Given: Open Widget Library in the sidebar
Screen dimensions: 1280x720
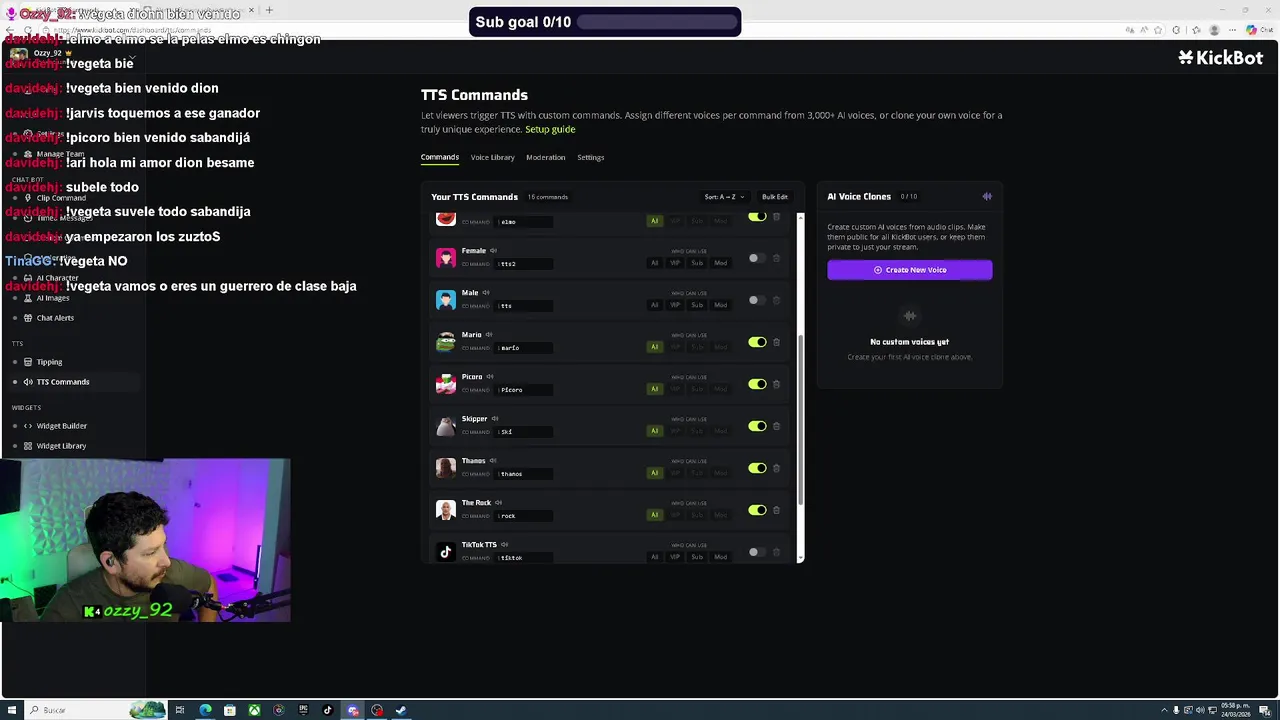Looking at the screenshot, I should (61, 446).
